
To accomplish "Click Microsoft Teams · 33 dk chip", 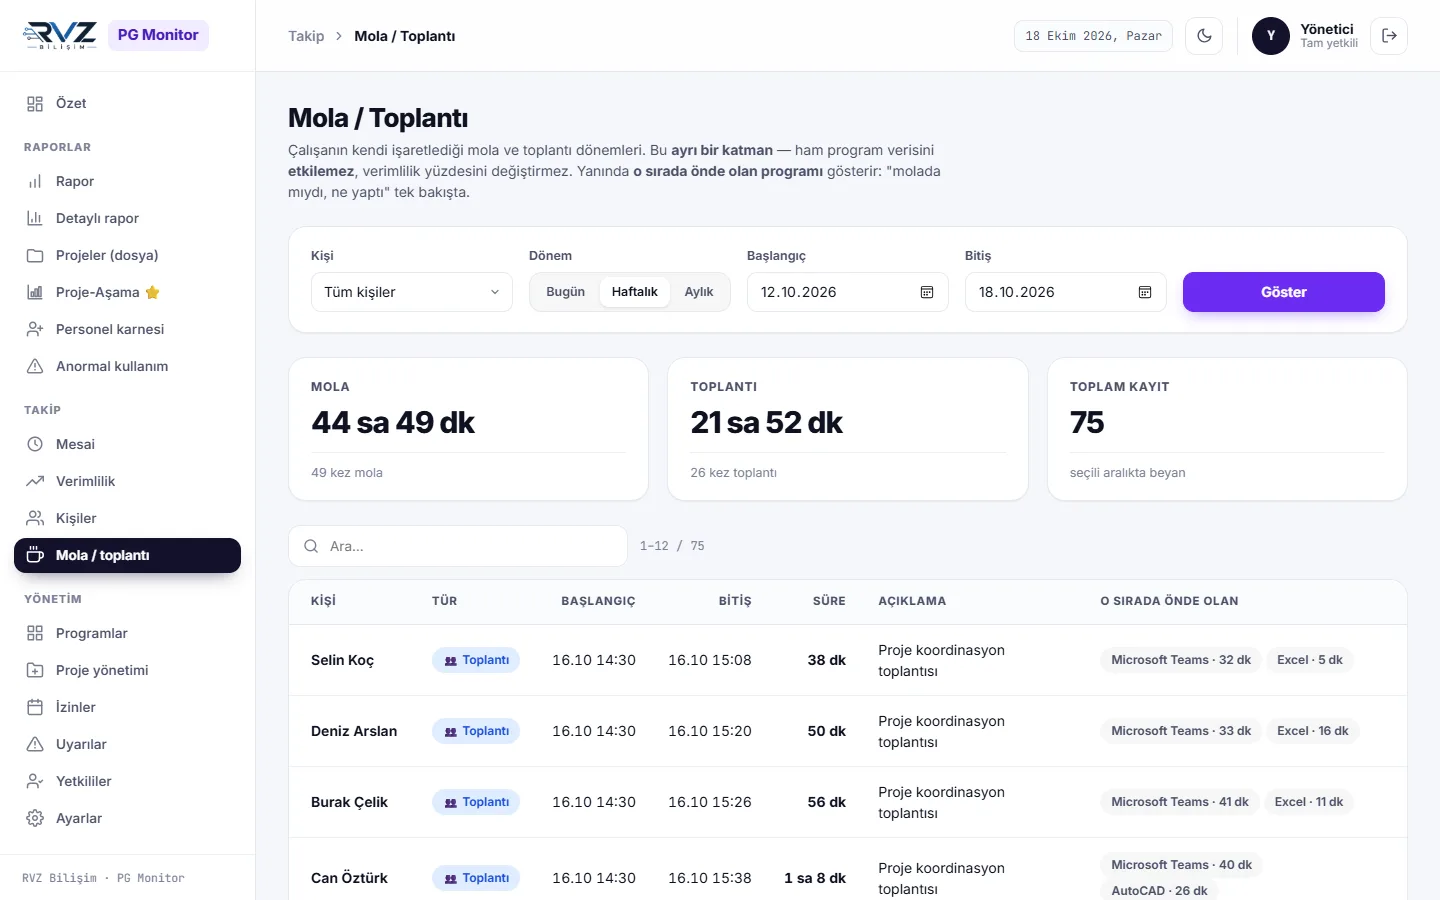I will point(1181,731).
